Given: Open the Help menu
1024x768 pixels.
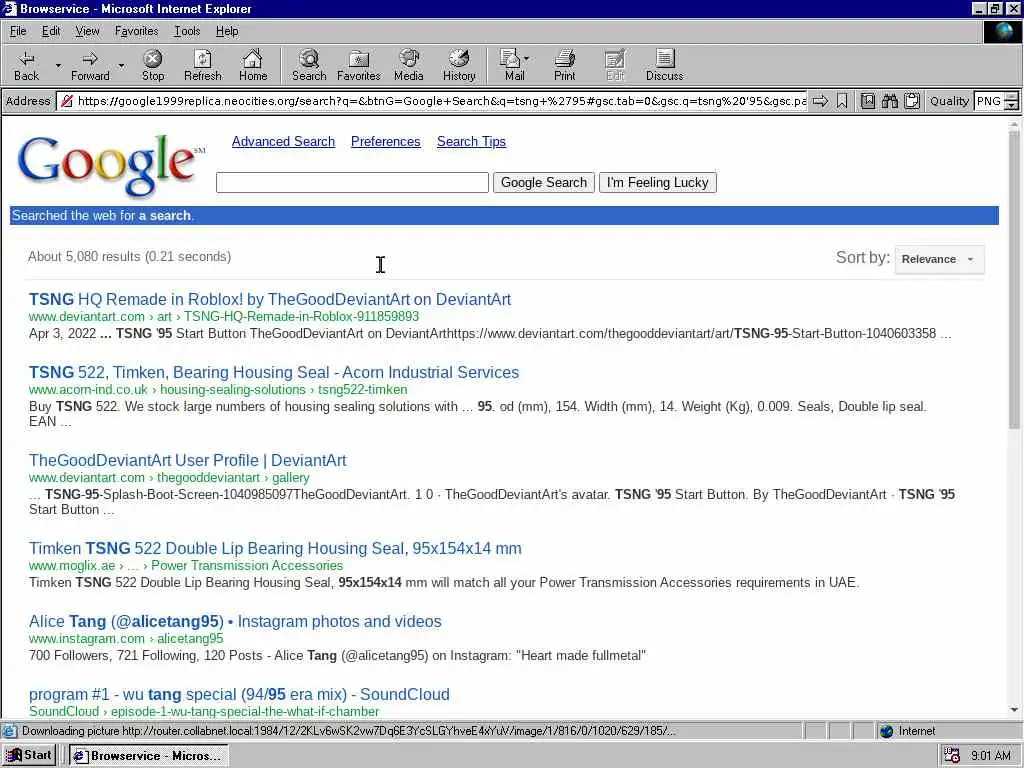Looking at the screenshot, I should [227, 31].
